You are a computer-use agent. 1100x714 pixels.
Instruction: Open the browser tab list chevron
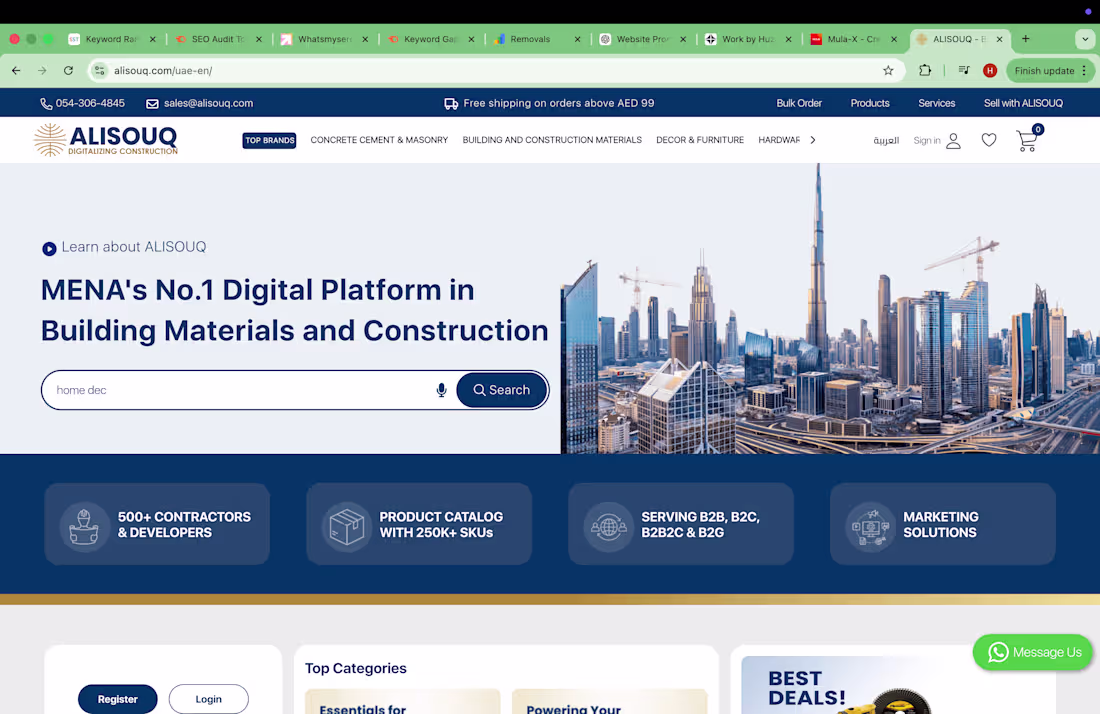click(1086, 39)
